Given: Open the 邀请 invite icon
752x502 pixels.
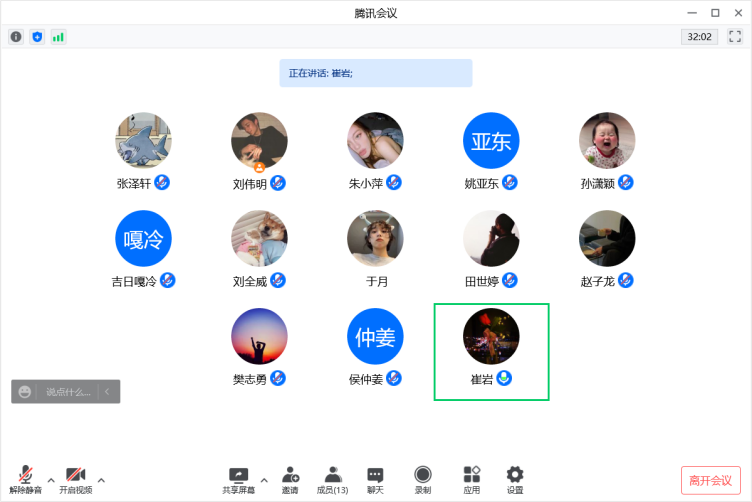Looking at the screenshot, I should click(x=290, y=476).
